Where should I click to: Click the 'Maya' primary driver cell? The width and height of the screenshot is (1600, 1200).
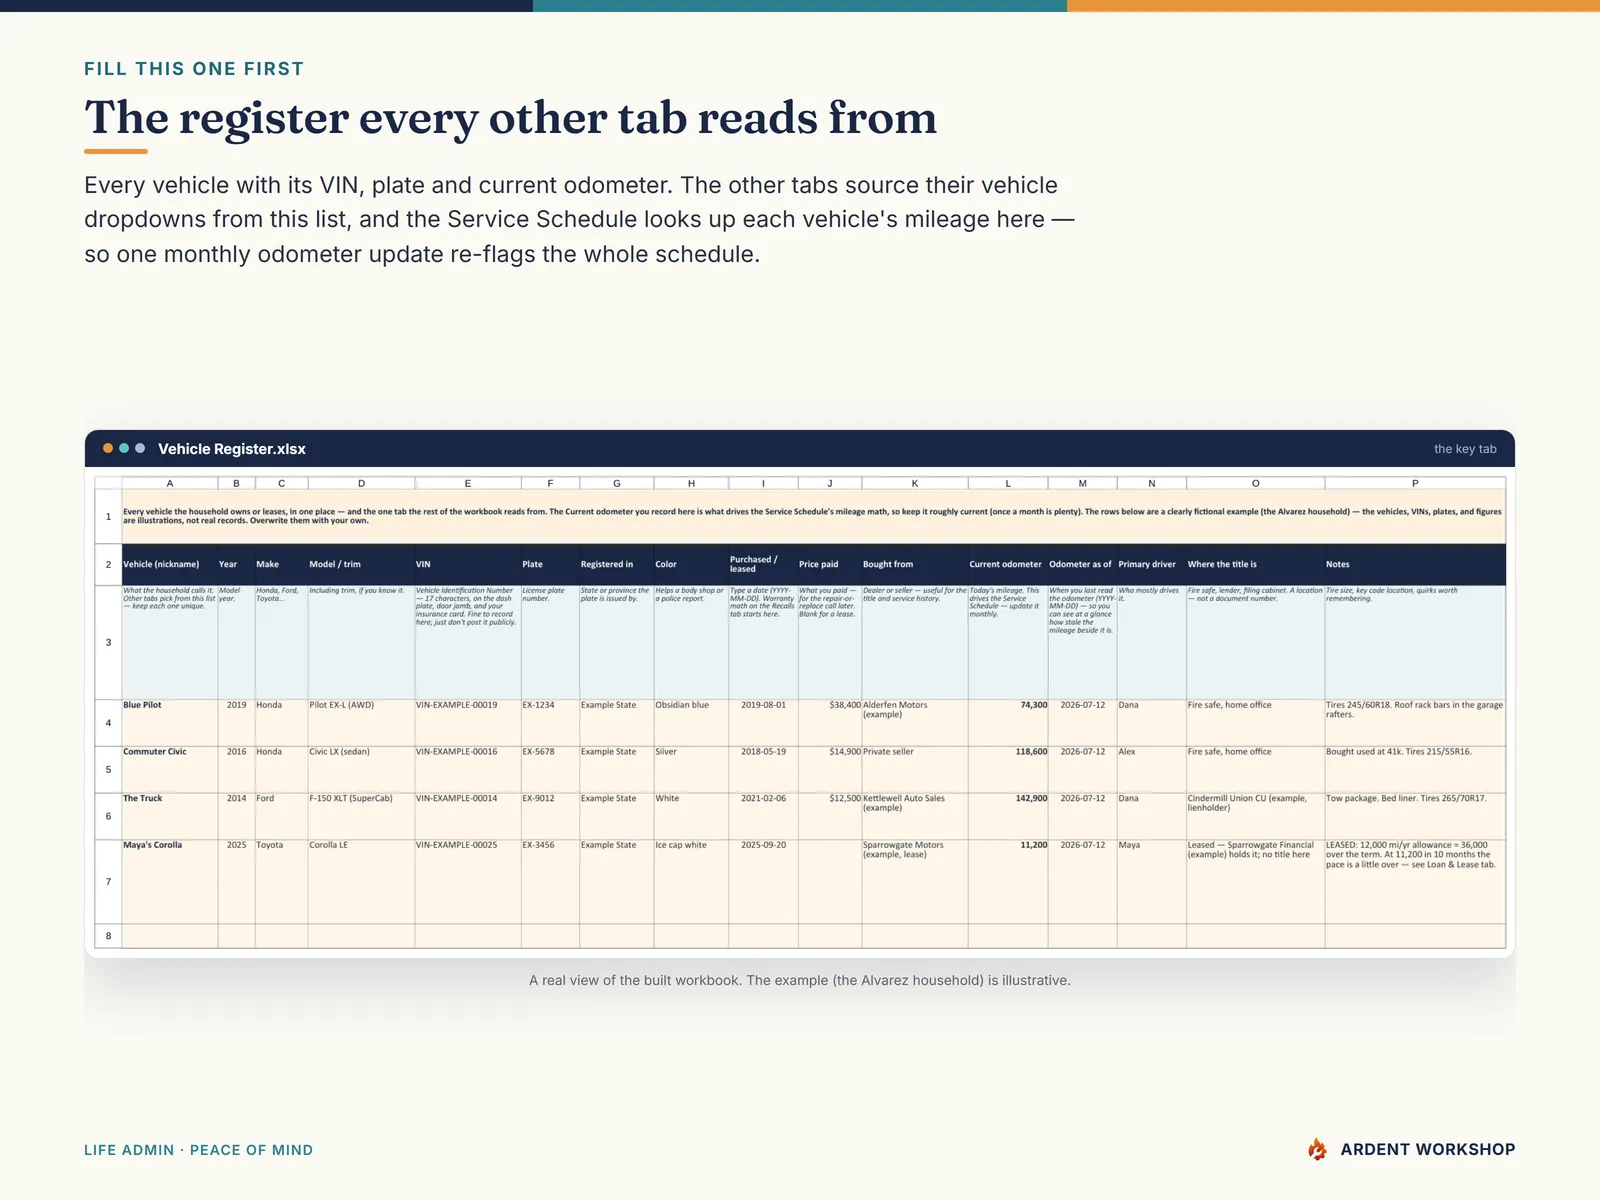1152,881
